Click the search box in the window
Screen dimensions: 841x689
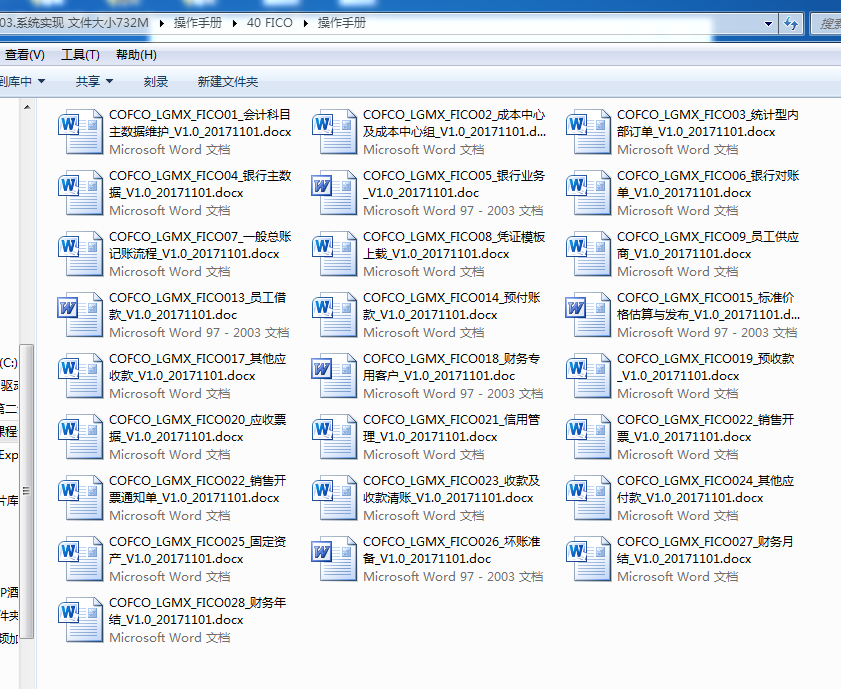pos(824,24)
